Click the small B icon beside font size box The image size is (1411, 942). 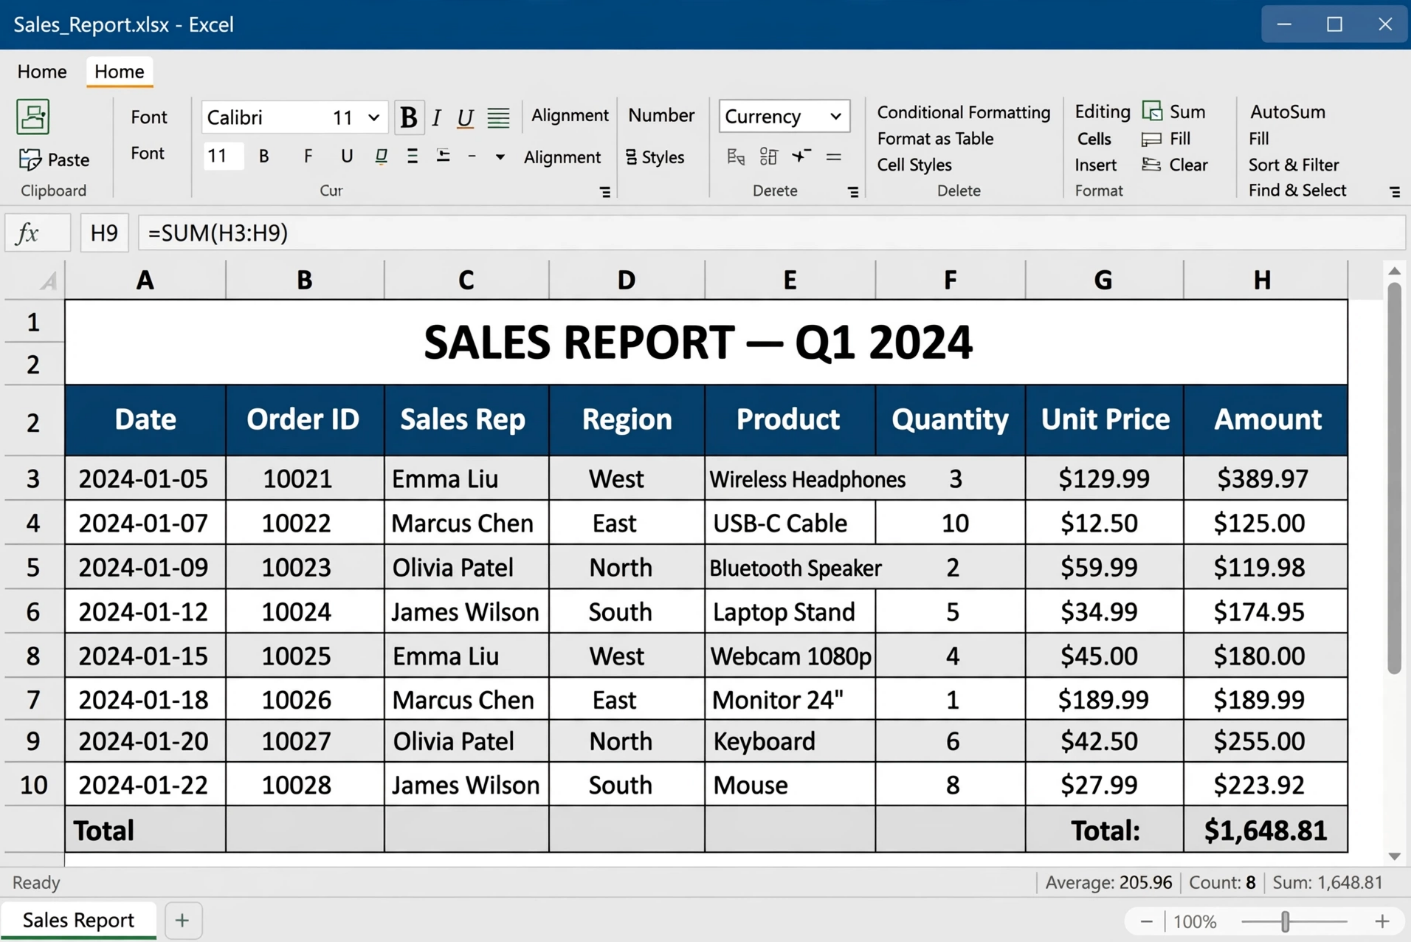pos(264,156)
